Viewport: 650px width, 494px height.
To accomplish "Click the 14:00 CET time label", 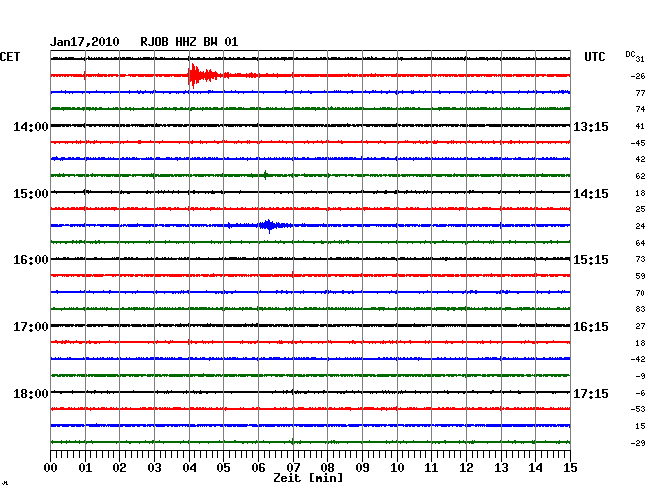I will [31, 127].
